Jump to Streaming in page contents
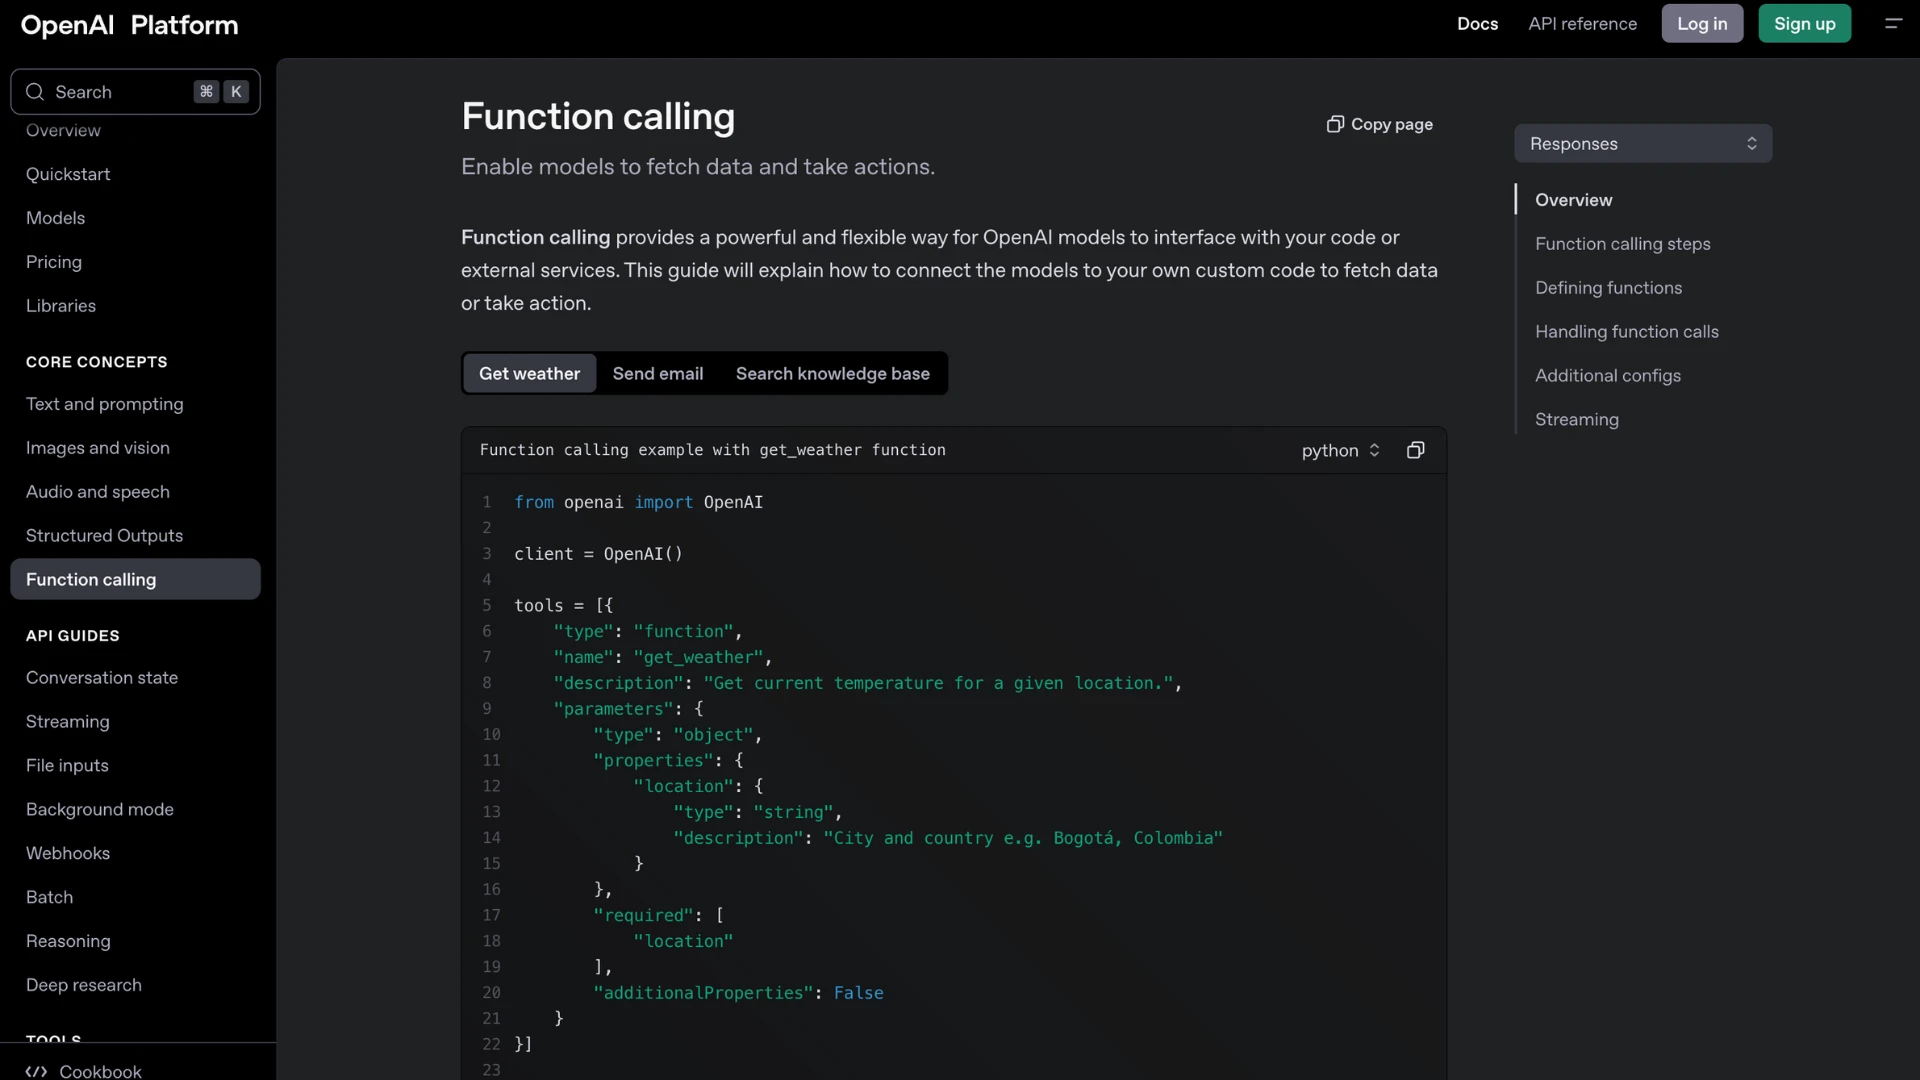 [1576, 420]
